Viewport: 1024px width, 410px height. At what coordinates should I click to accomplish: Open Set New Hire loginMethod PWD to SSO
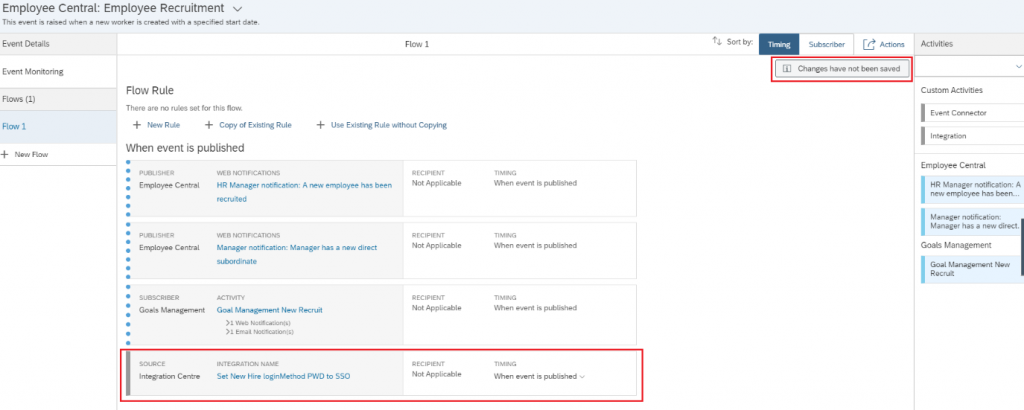click(283, 376)
